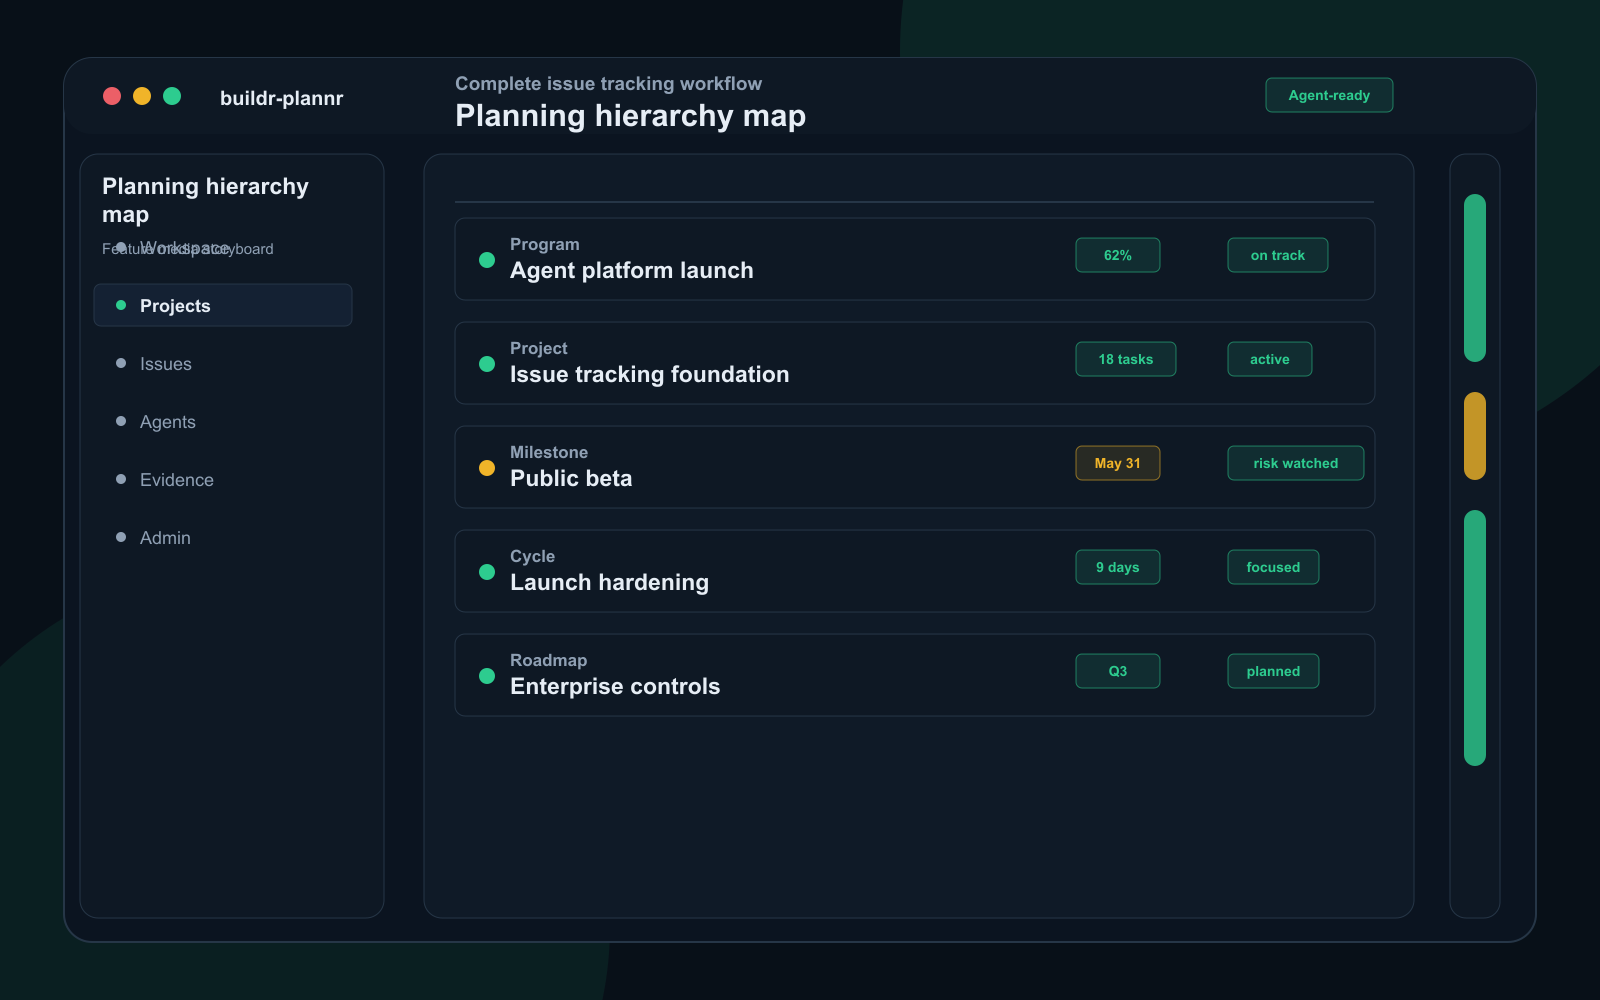This screenshot has height=1000, width=1600.
Task: Click header title 'Planning hierarchy map'
Action: (631, 116)
